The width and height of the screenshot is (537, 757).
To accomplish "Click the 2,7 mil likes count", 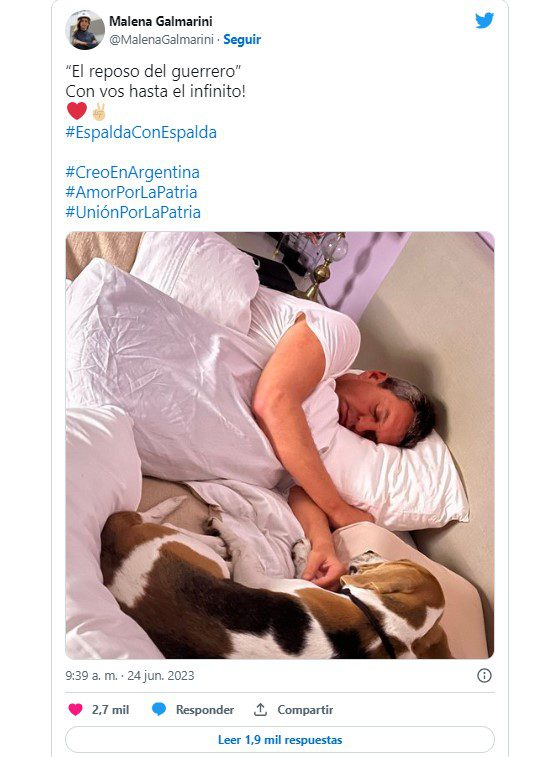I will click(111, 710).
